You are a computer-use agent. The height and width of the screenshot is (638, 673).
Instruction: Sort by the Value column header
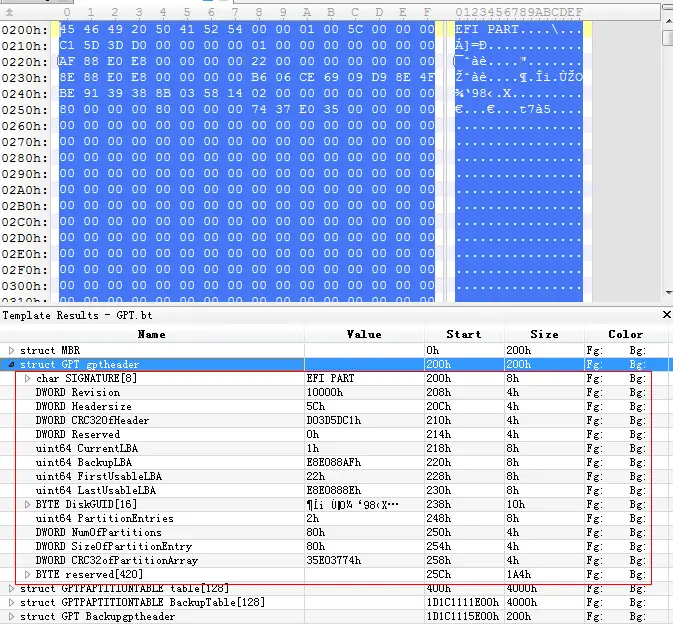tap(364, 334)
